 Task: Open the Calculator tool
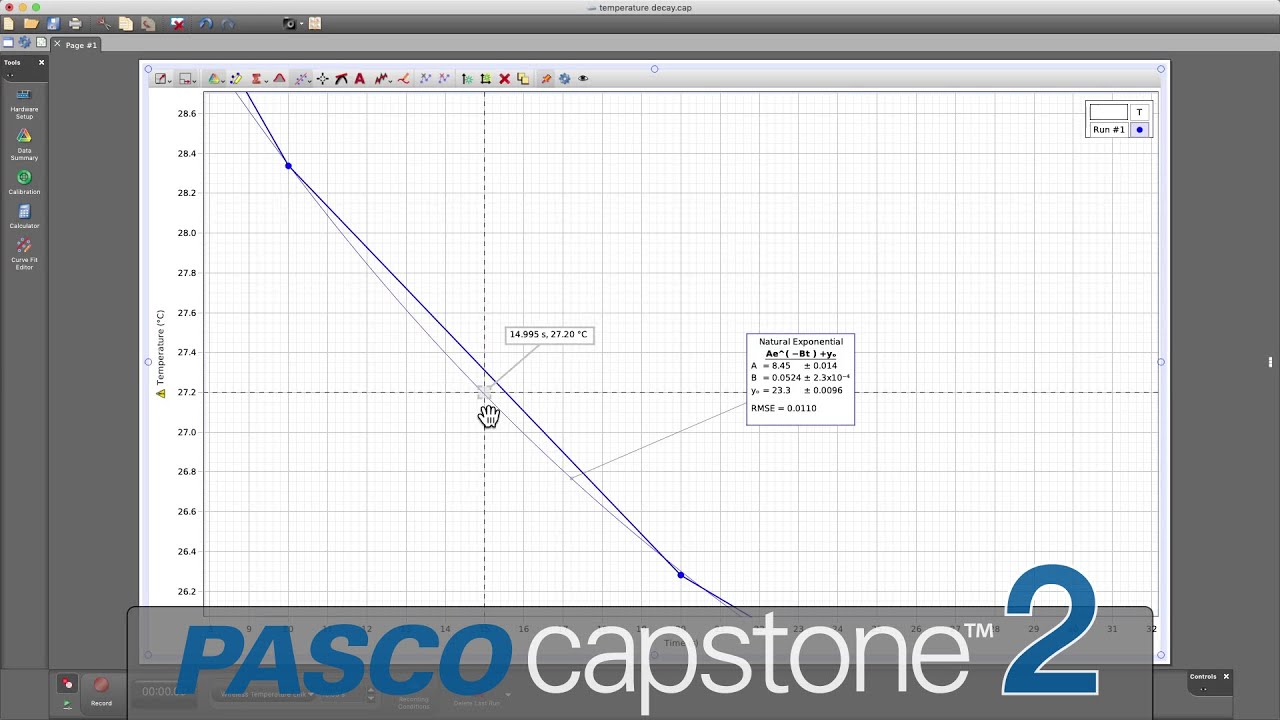click(x=24, y=216)
